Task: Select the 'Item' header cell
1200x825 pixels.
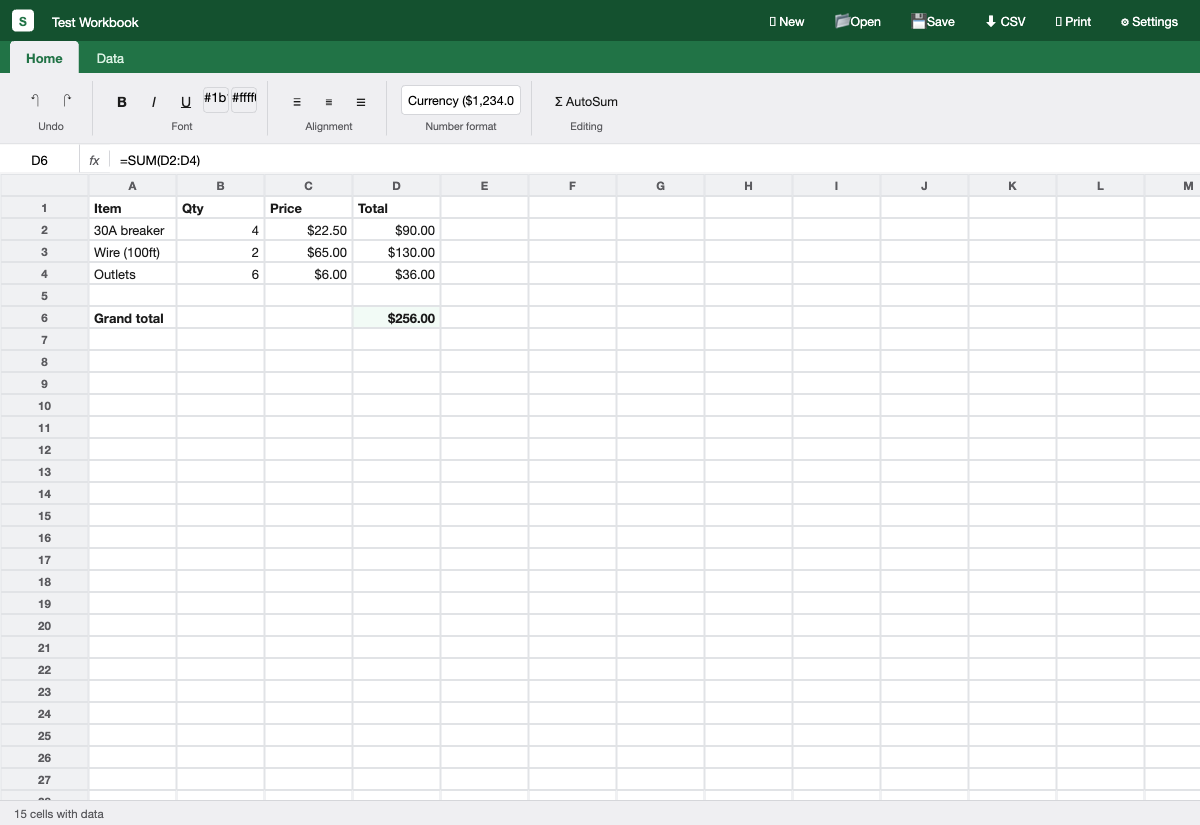Action: (132, 208)
